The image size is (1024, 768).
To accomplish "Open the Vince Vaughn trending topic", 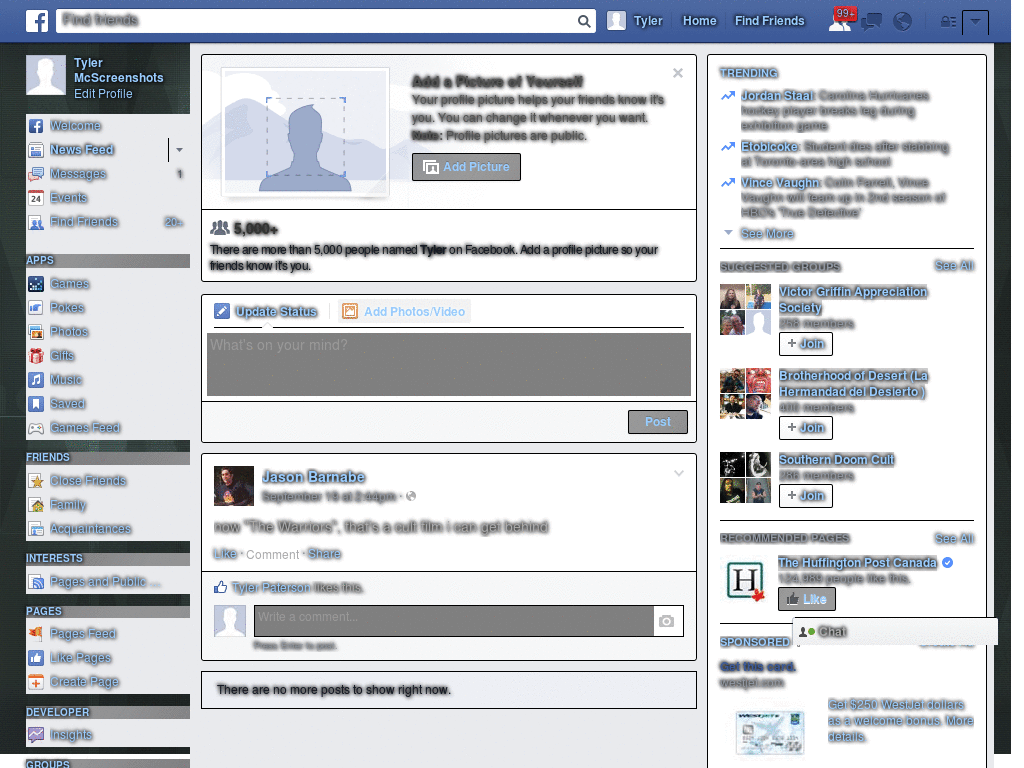I will [780, 182].
